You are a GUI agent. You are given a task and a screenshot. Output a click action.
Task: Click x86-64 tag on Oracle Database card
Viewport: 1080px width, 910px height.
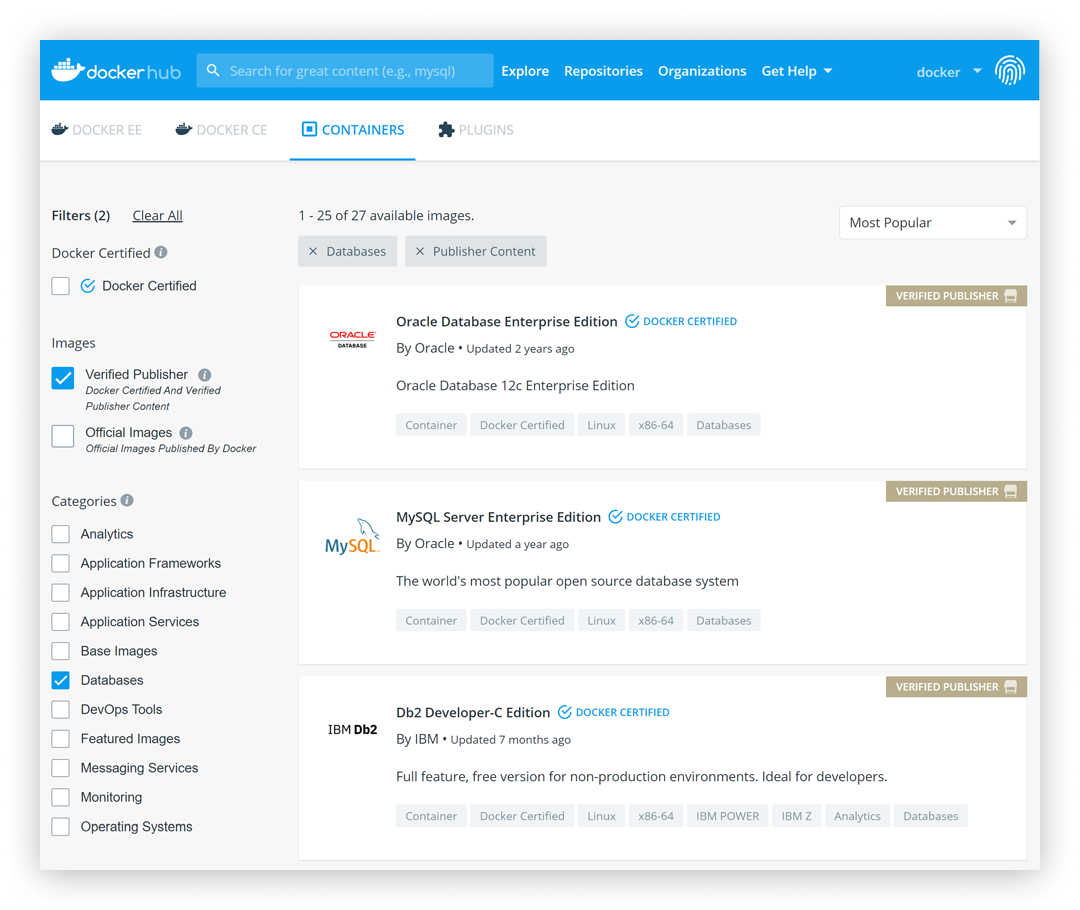(656, 425)
